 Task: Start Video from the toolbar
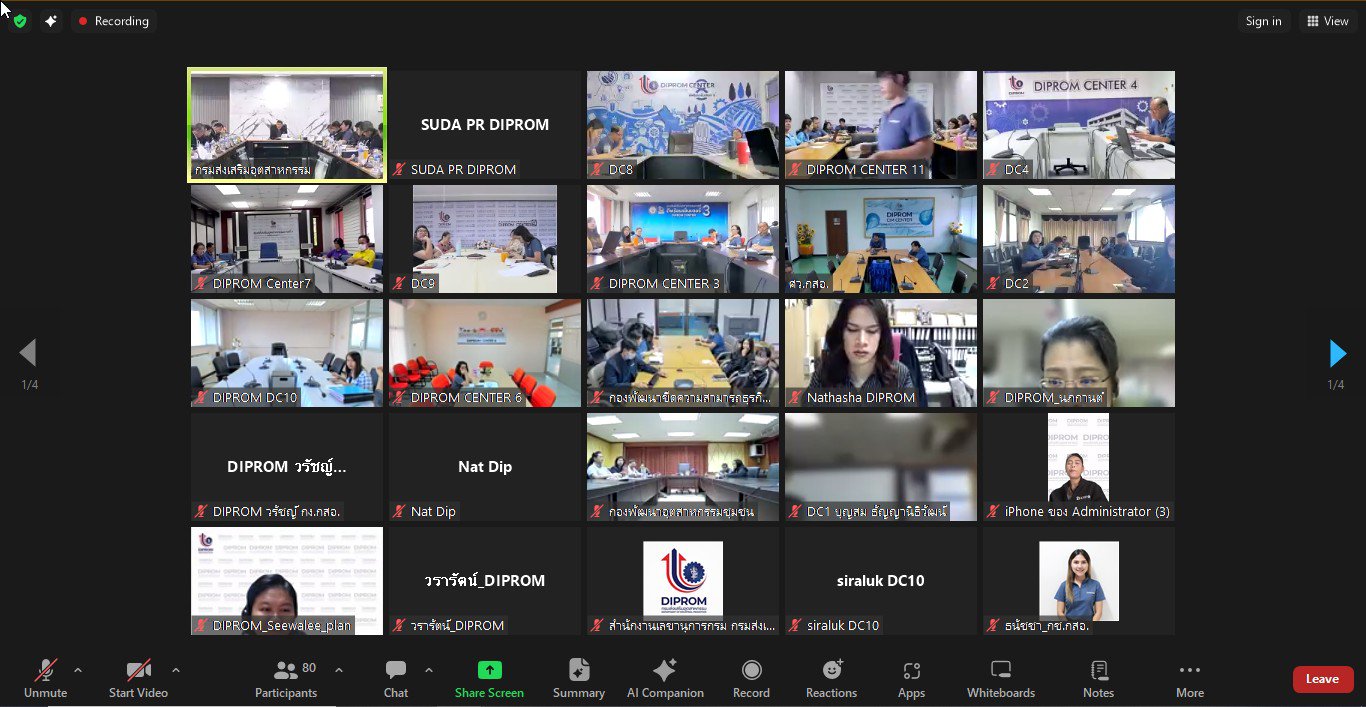(138, 679)
